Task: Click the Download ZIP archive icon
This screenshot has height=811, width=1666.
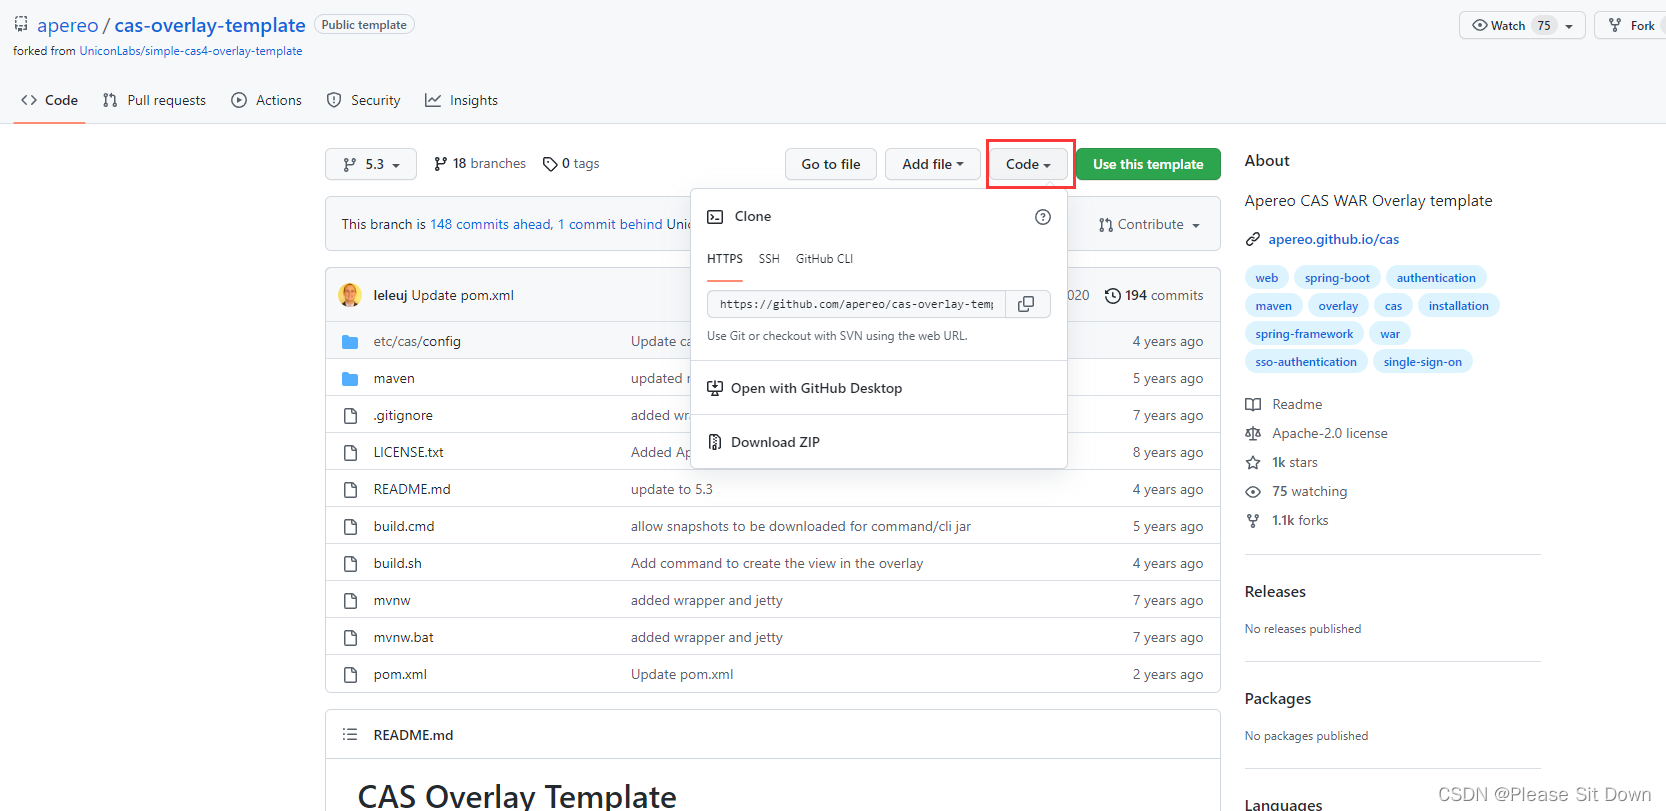Action: tap(715, 442)
